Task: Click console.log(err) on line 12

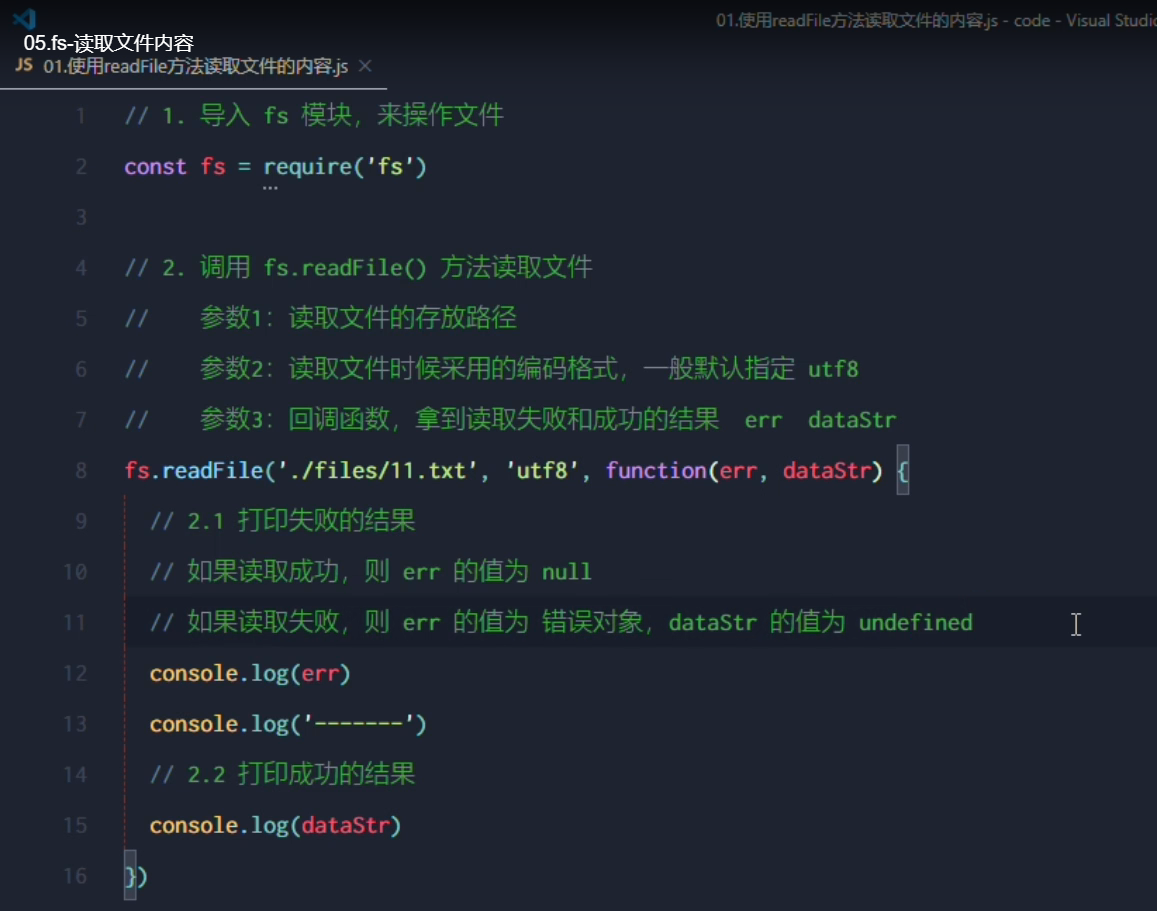Action: tap(249, 673)
